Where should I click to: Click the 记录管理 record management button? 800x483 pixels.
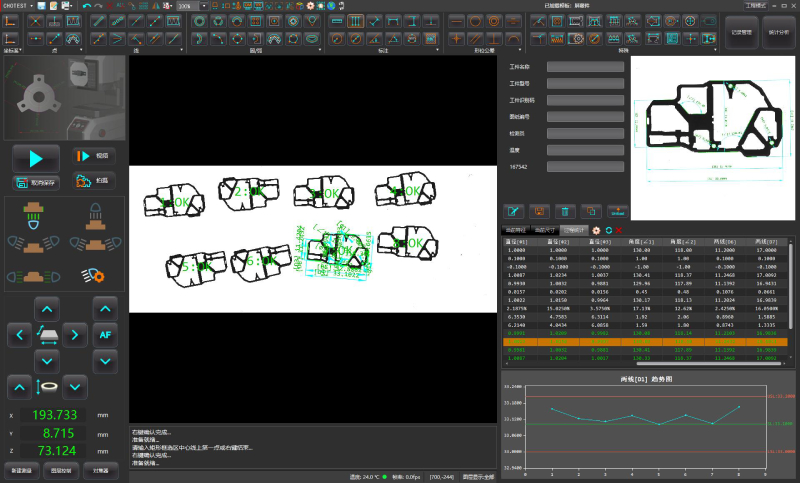[741, 32]
